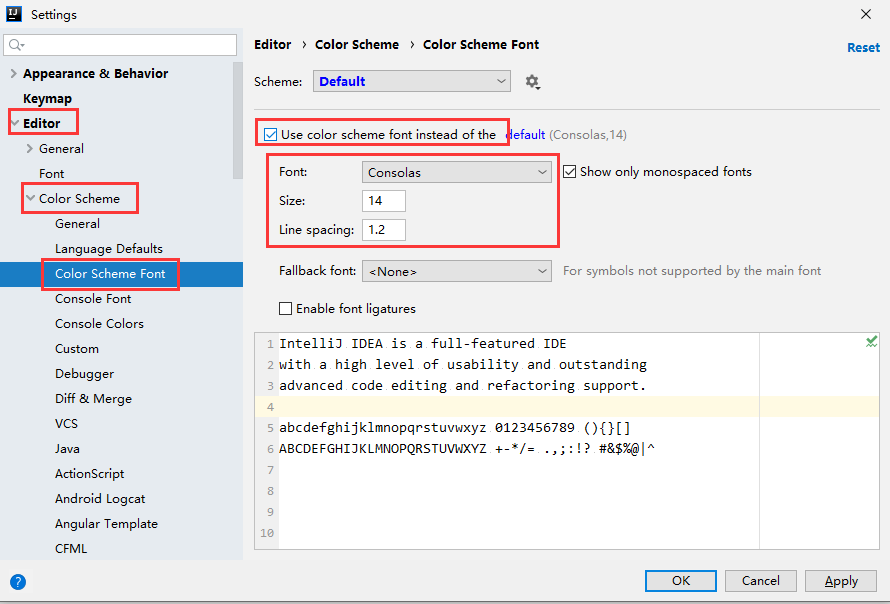This screenshot has height=604, width=890.
Task: Select Diff & Merge item
Action: [x=93, y=398]
